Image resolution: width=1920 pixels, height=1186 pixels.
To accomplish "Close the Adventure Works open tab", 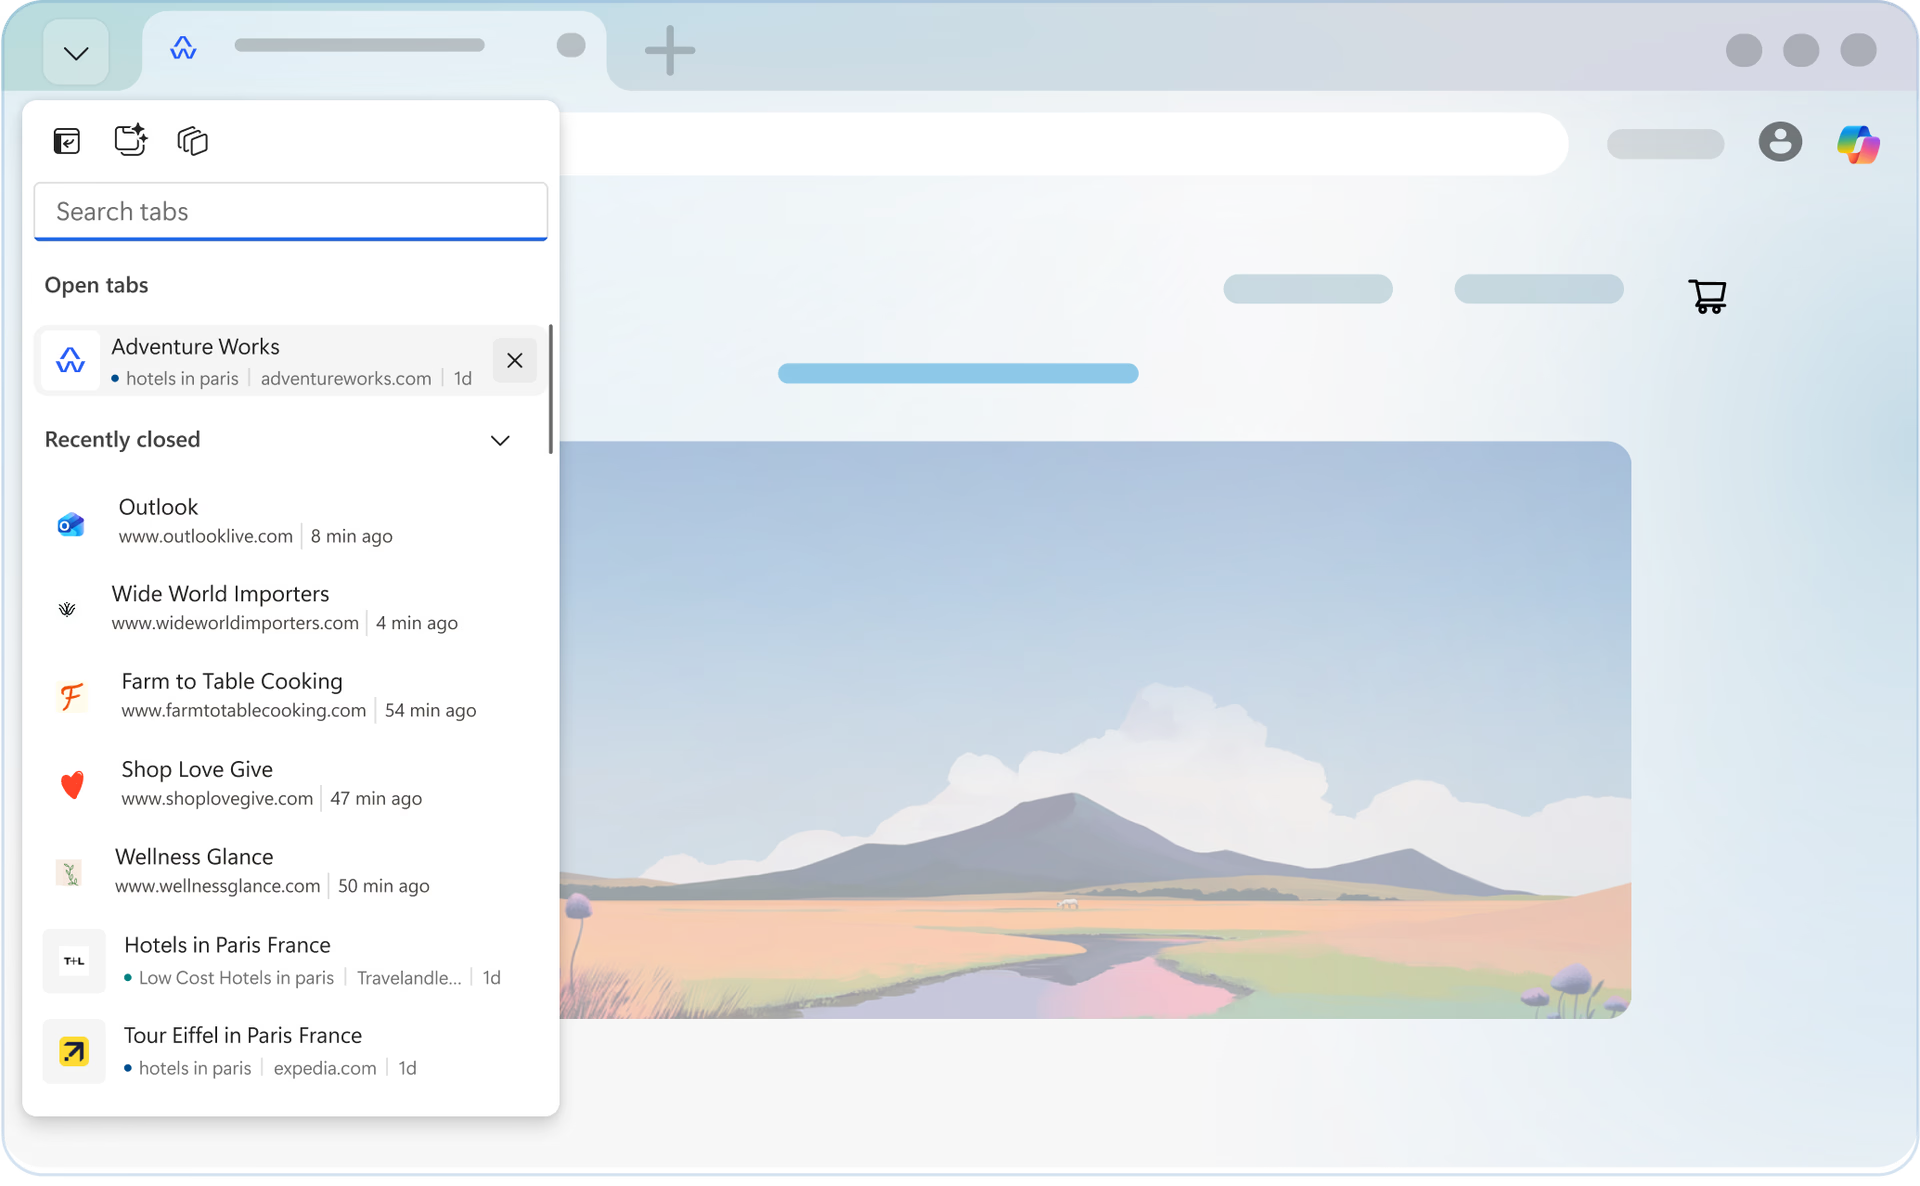I will 515,360.
